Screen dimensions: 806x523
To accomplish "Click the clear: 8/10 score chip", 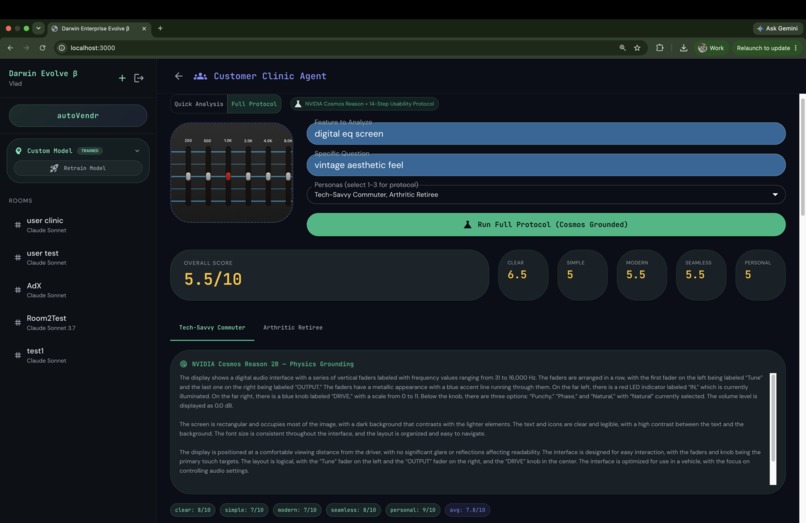I will tap(193, 510).
